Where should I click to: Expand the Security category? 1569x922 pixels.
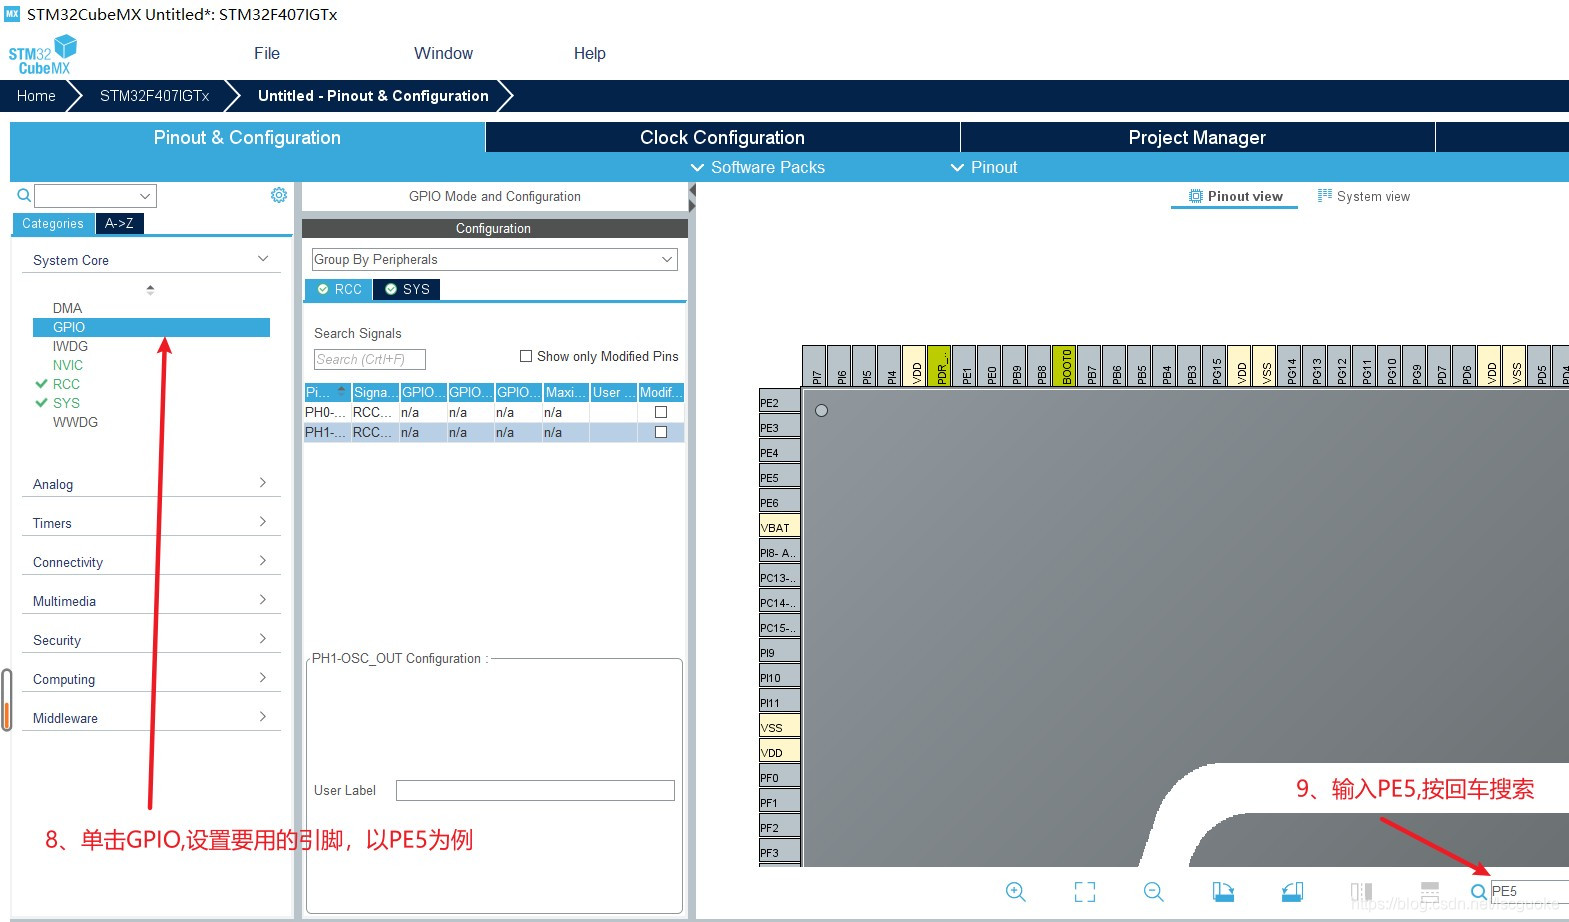click(263, 639)
